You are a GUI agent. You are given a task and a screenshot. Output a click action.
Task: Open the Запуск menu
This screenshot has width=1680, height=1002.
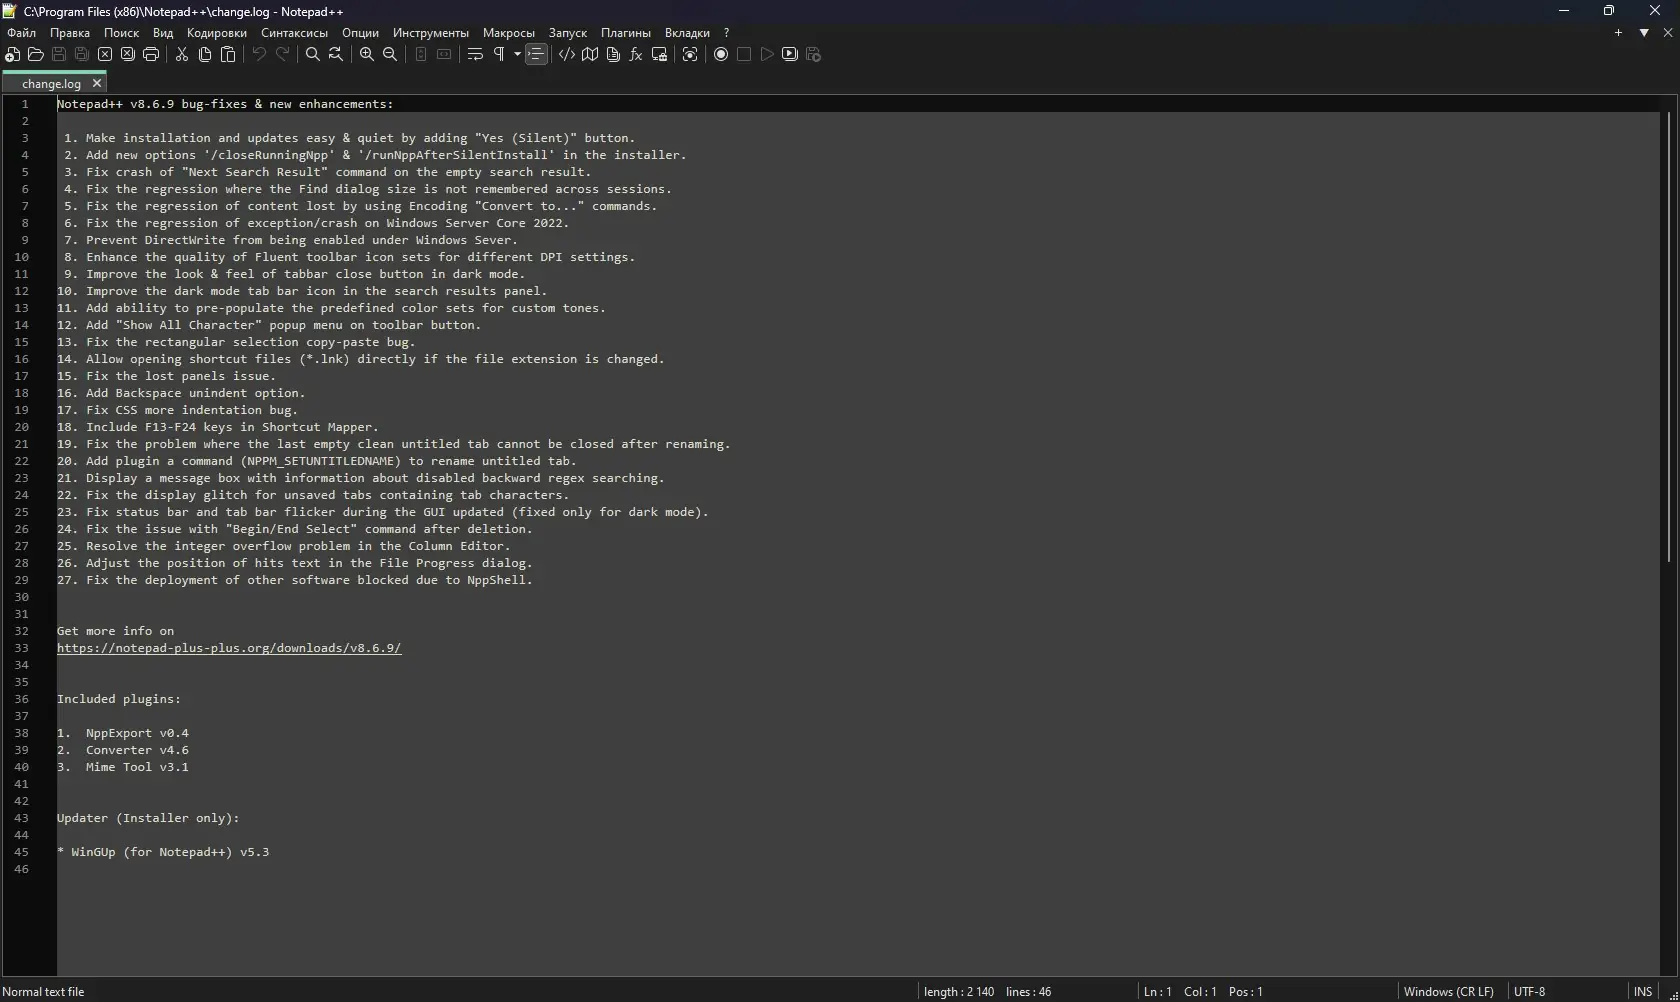pyautogui.click(x=568, y=33)
